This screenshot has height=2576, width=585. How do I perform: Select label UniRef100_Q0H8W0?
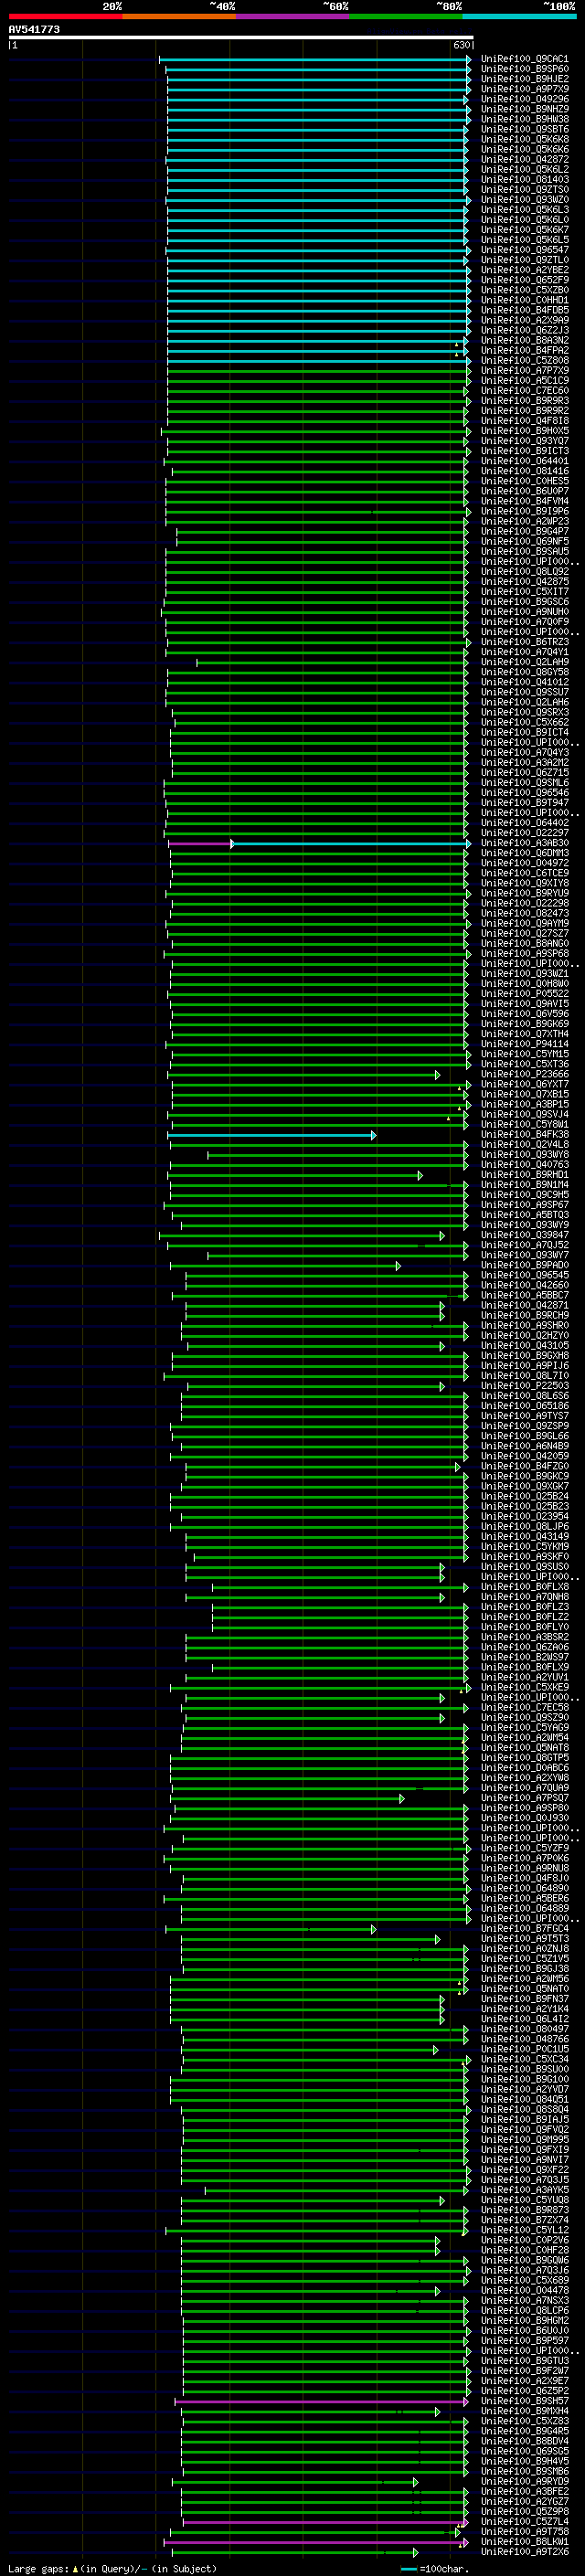pyautogui.click(x=524, y=983)
